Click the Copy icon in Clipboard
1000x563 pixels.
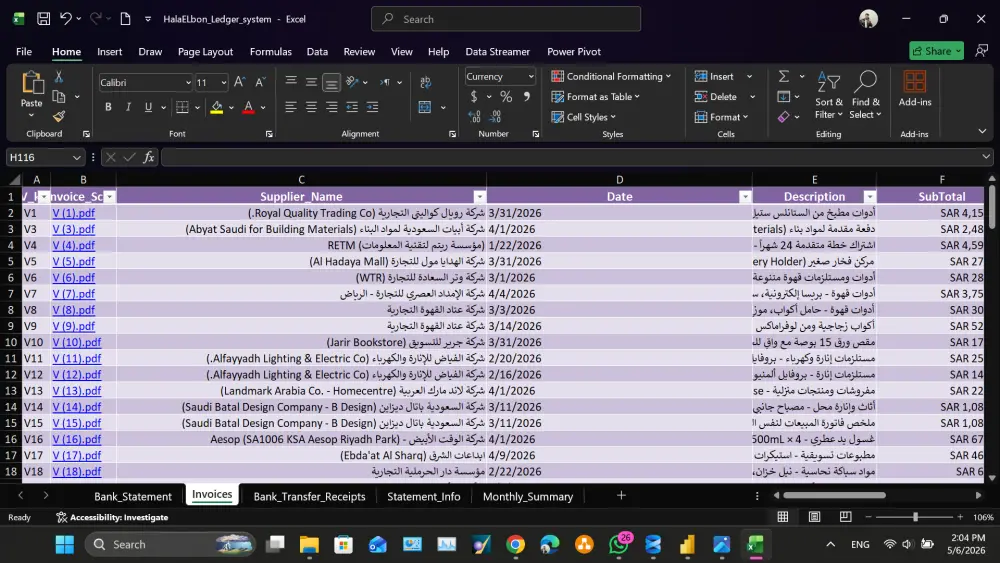point(59,96)
